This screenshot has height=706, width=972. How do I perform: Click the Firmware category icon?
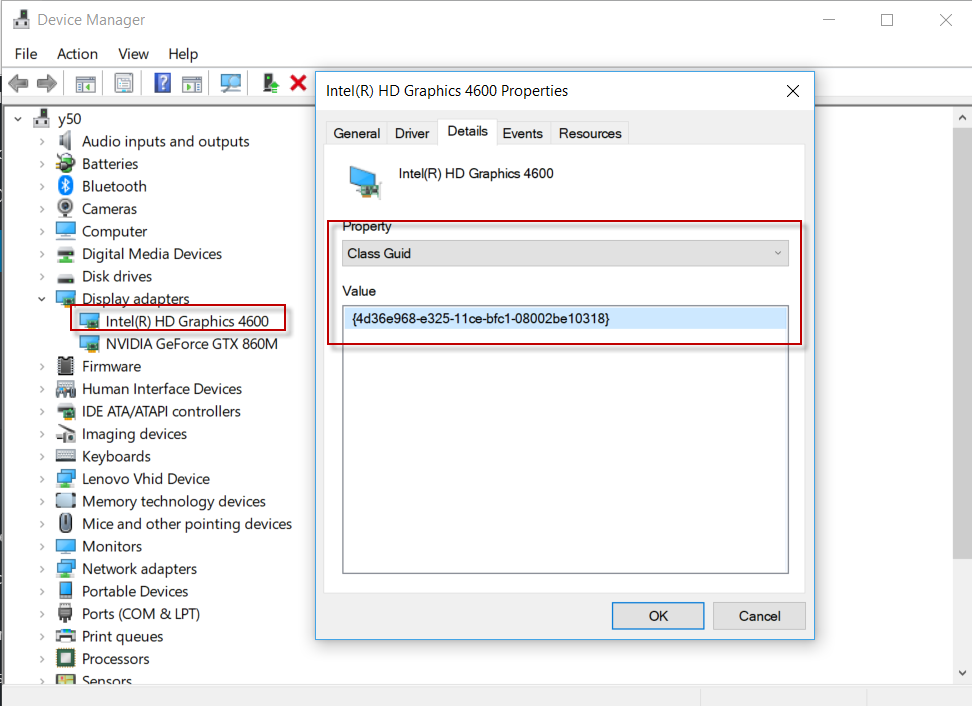(66, 366)
